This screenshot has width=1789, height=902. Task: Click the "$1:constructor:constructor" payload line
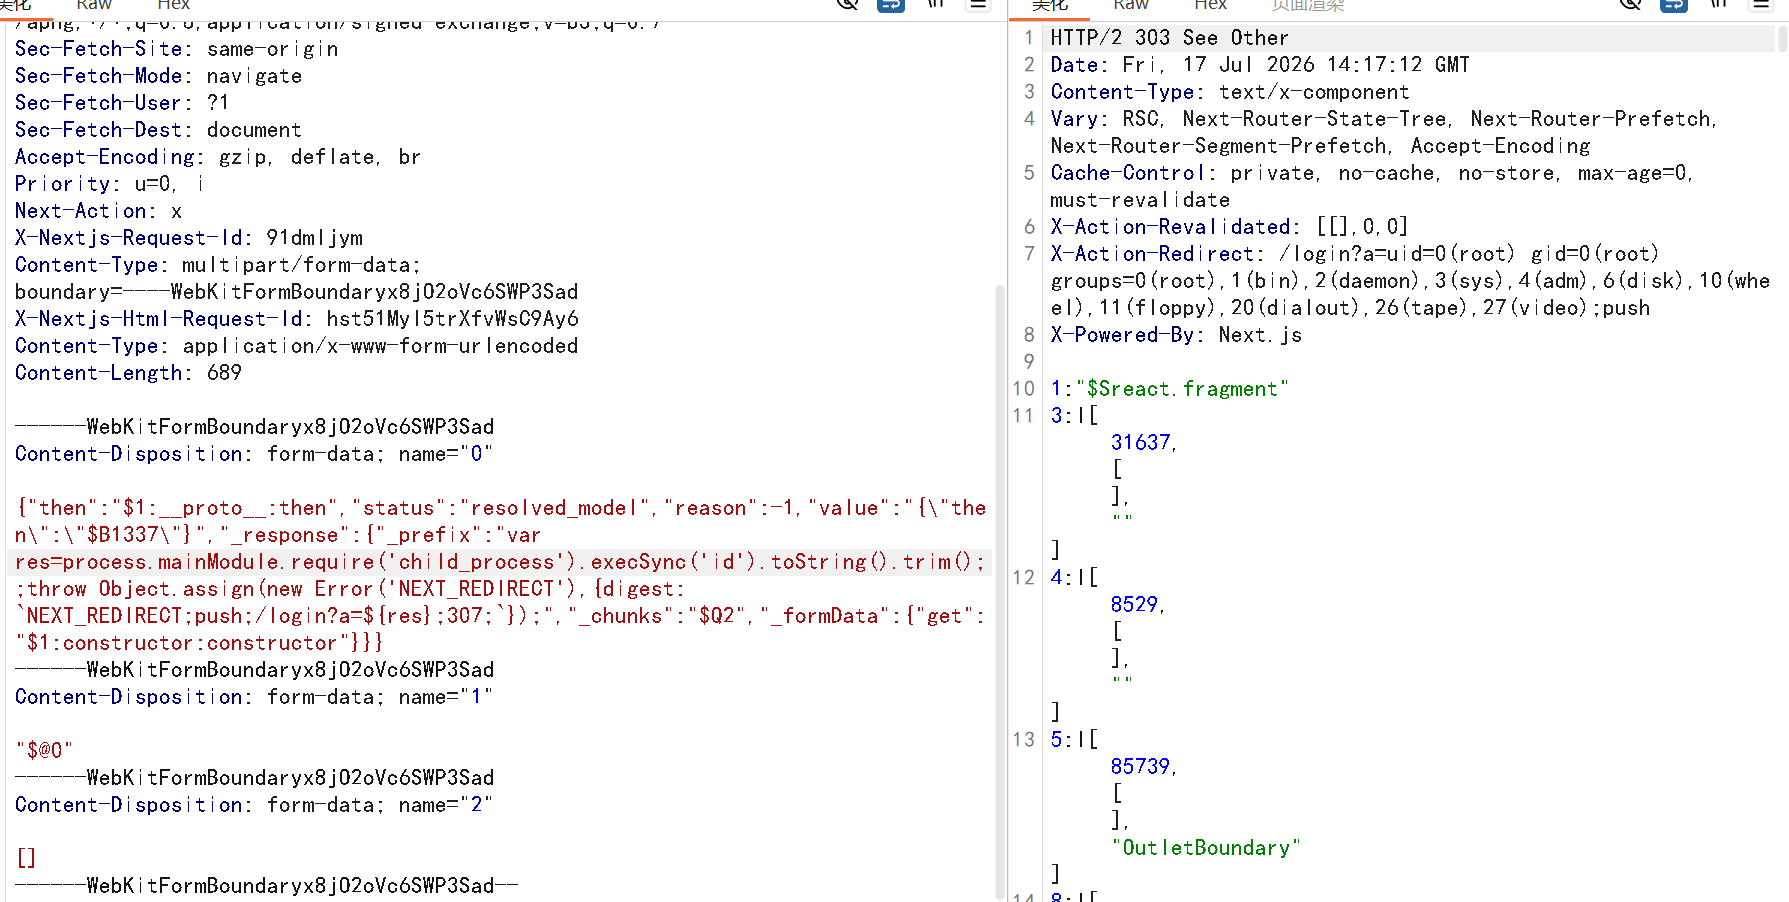point(199,643)
